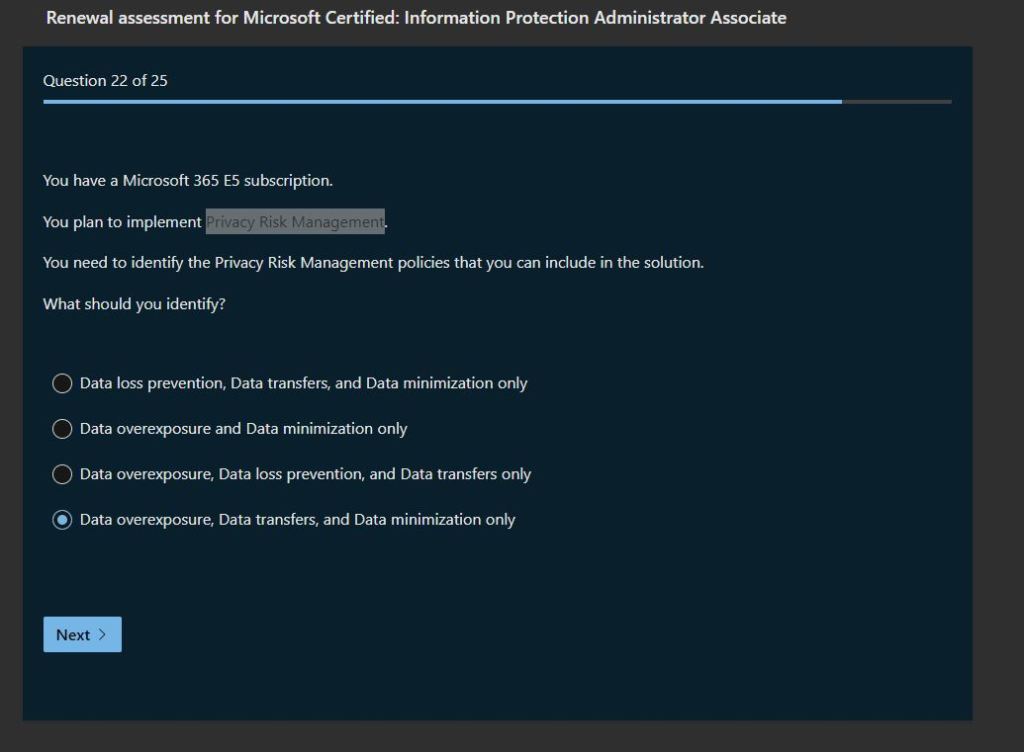This screenshot has height=752, width=1024.
Task: Click the Question 22 of 25 counter
Action: click(x=105, y=81)
